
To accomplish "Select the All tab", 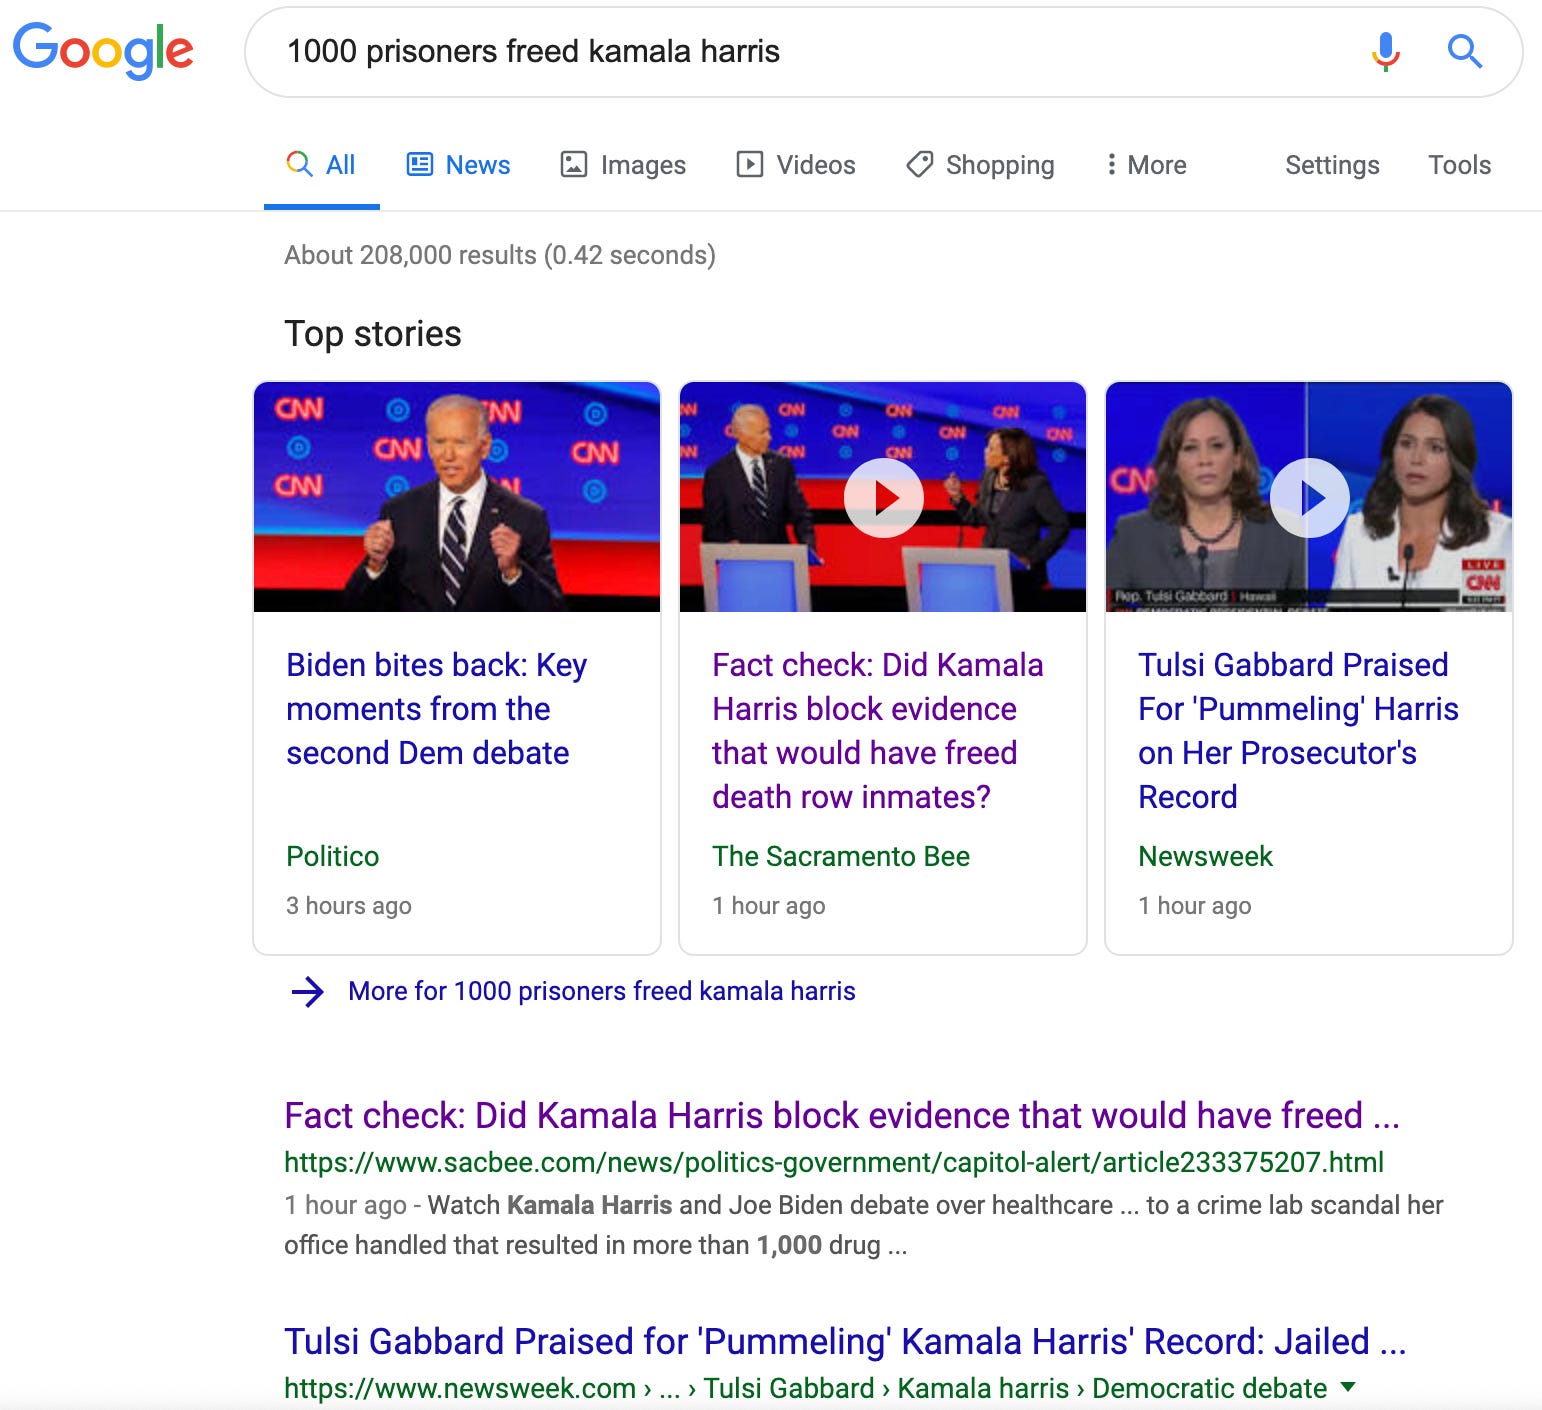I will pos(321,165).
